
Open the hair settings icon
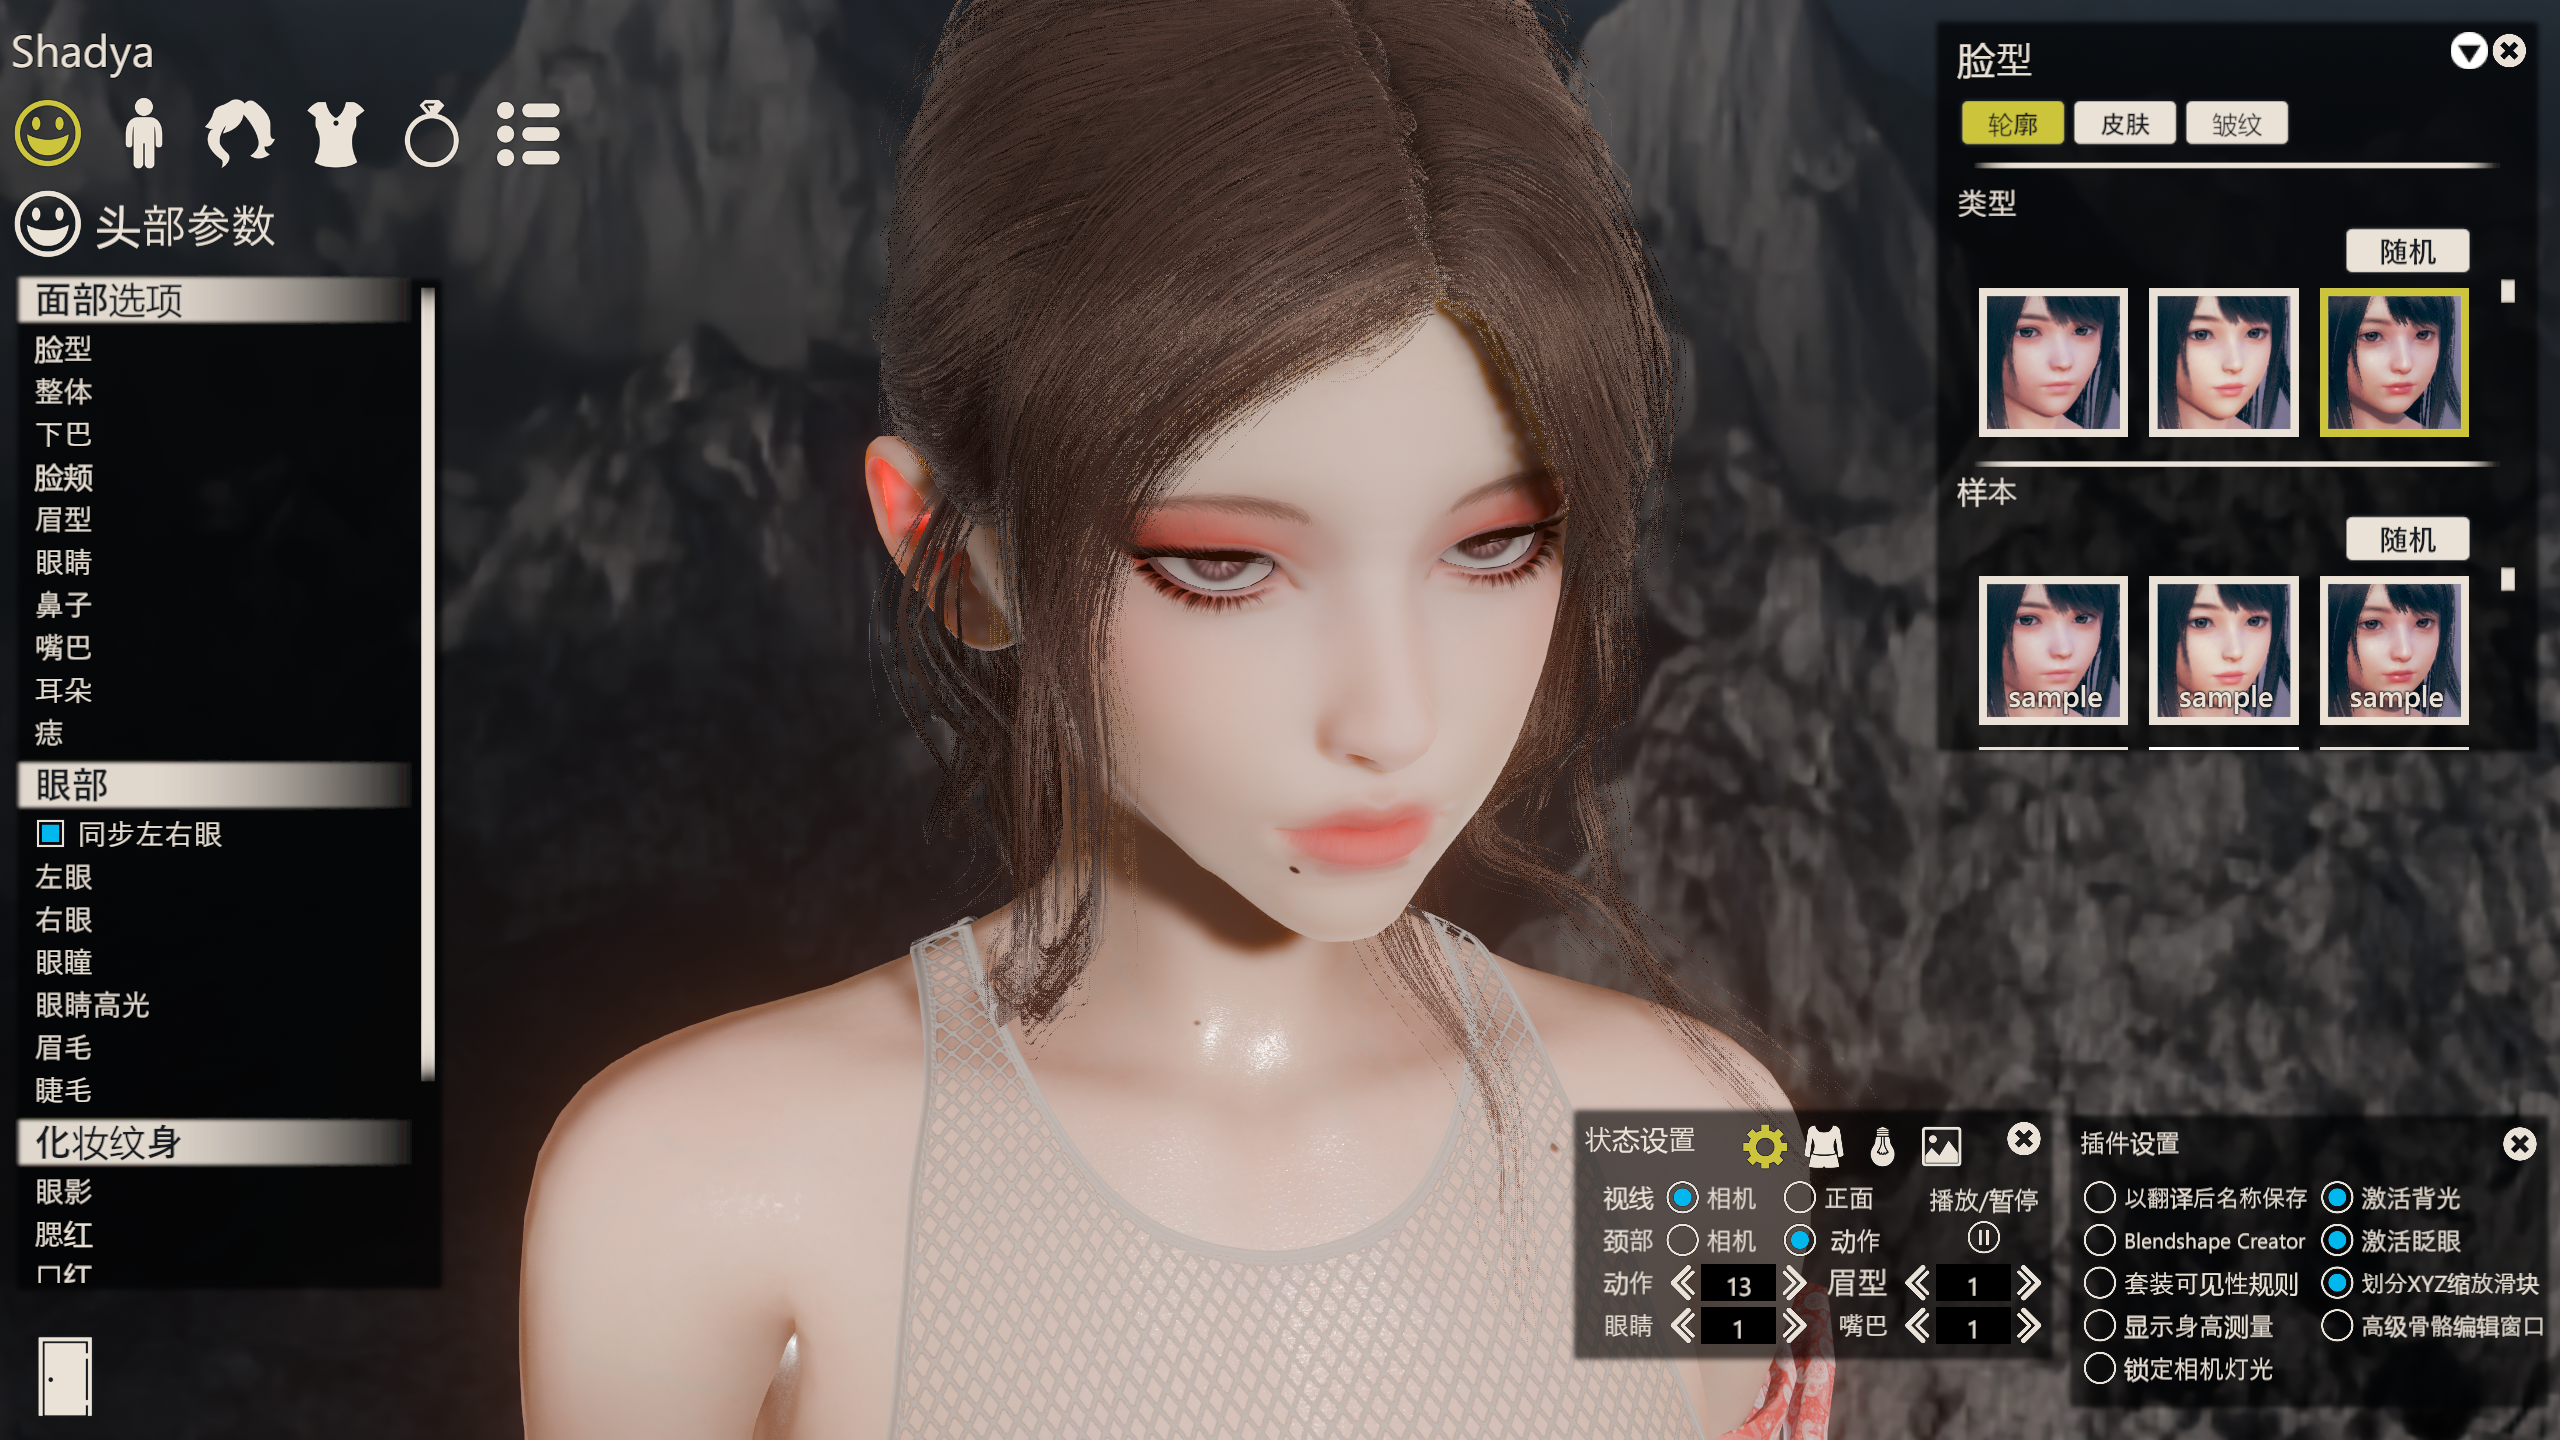click(x=239, y=133)
